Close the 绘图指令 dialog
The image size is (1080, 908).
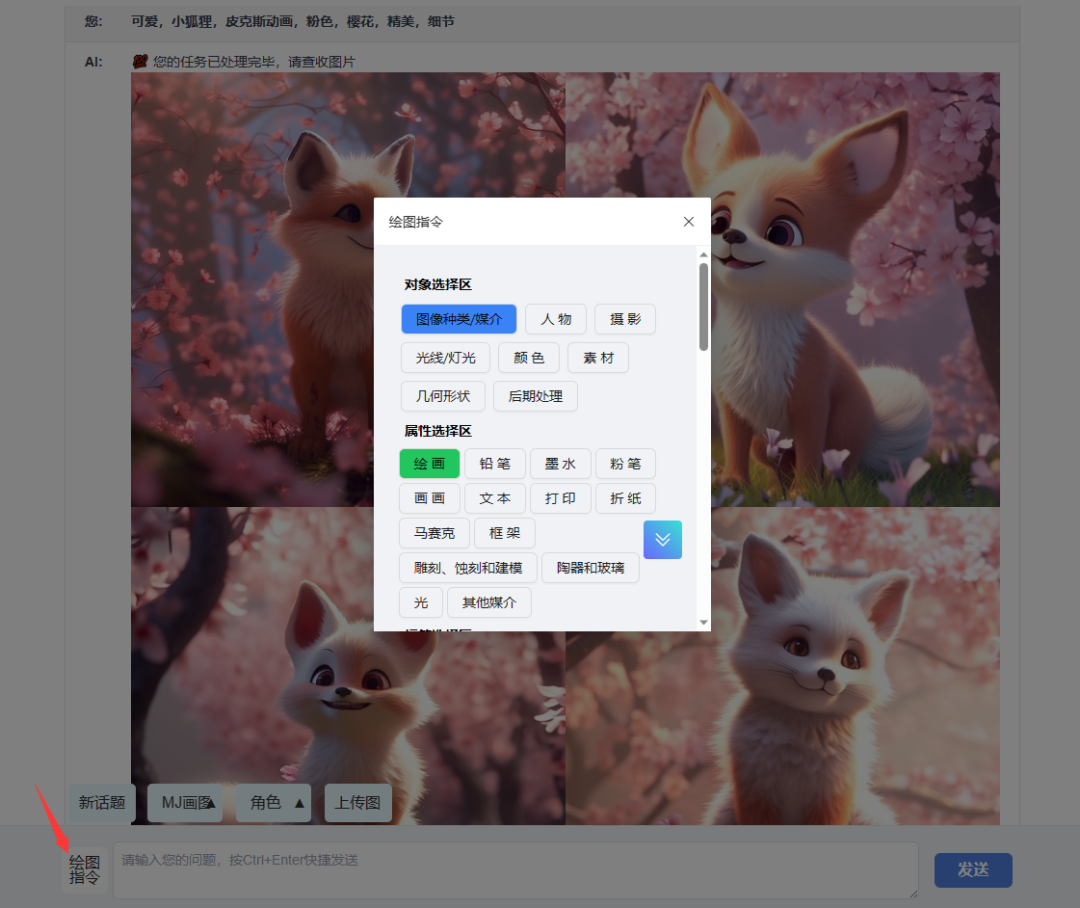point(688,222)
